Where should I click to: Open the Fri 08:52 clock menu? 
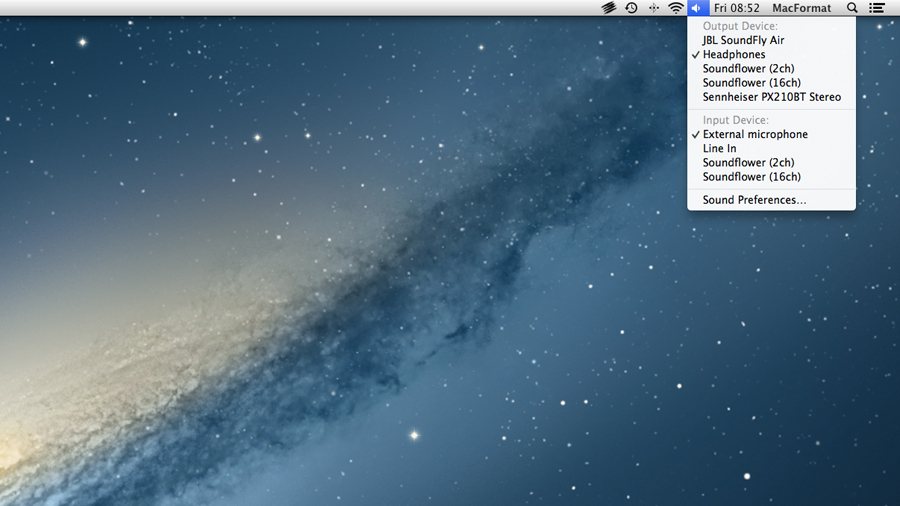point(736,8)
